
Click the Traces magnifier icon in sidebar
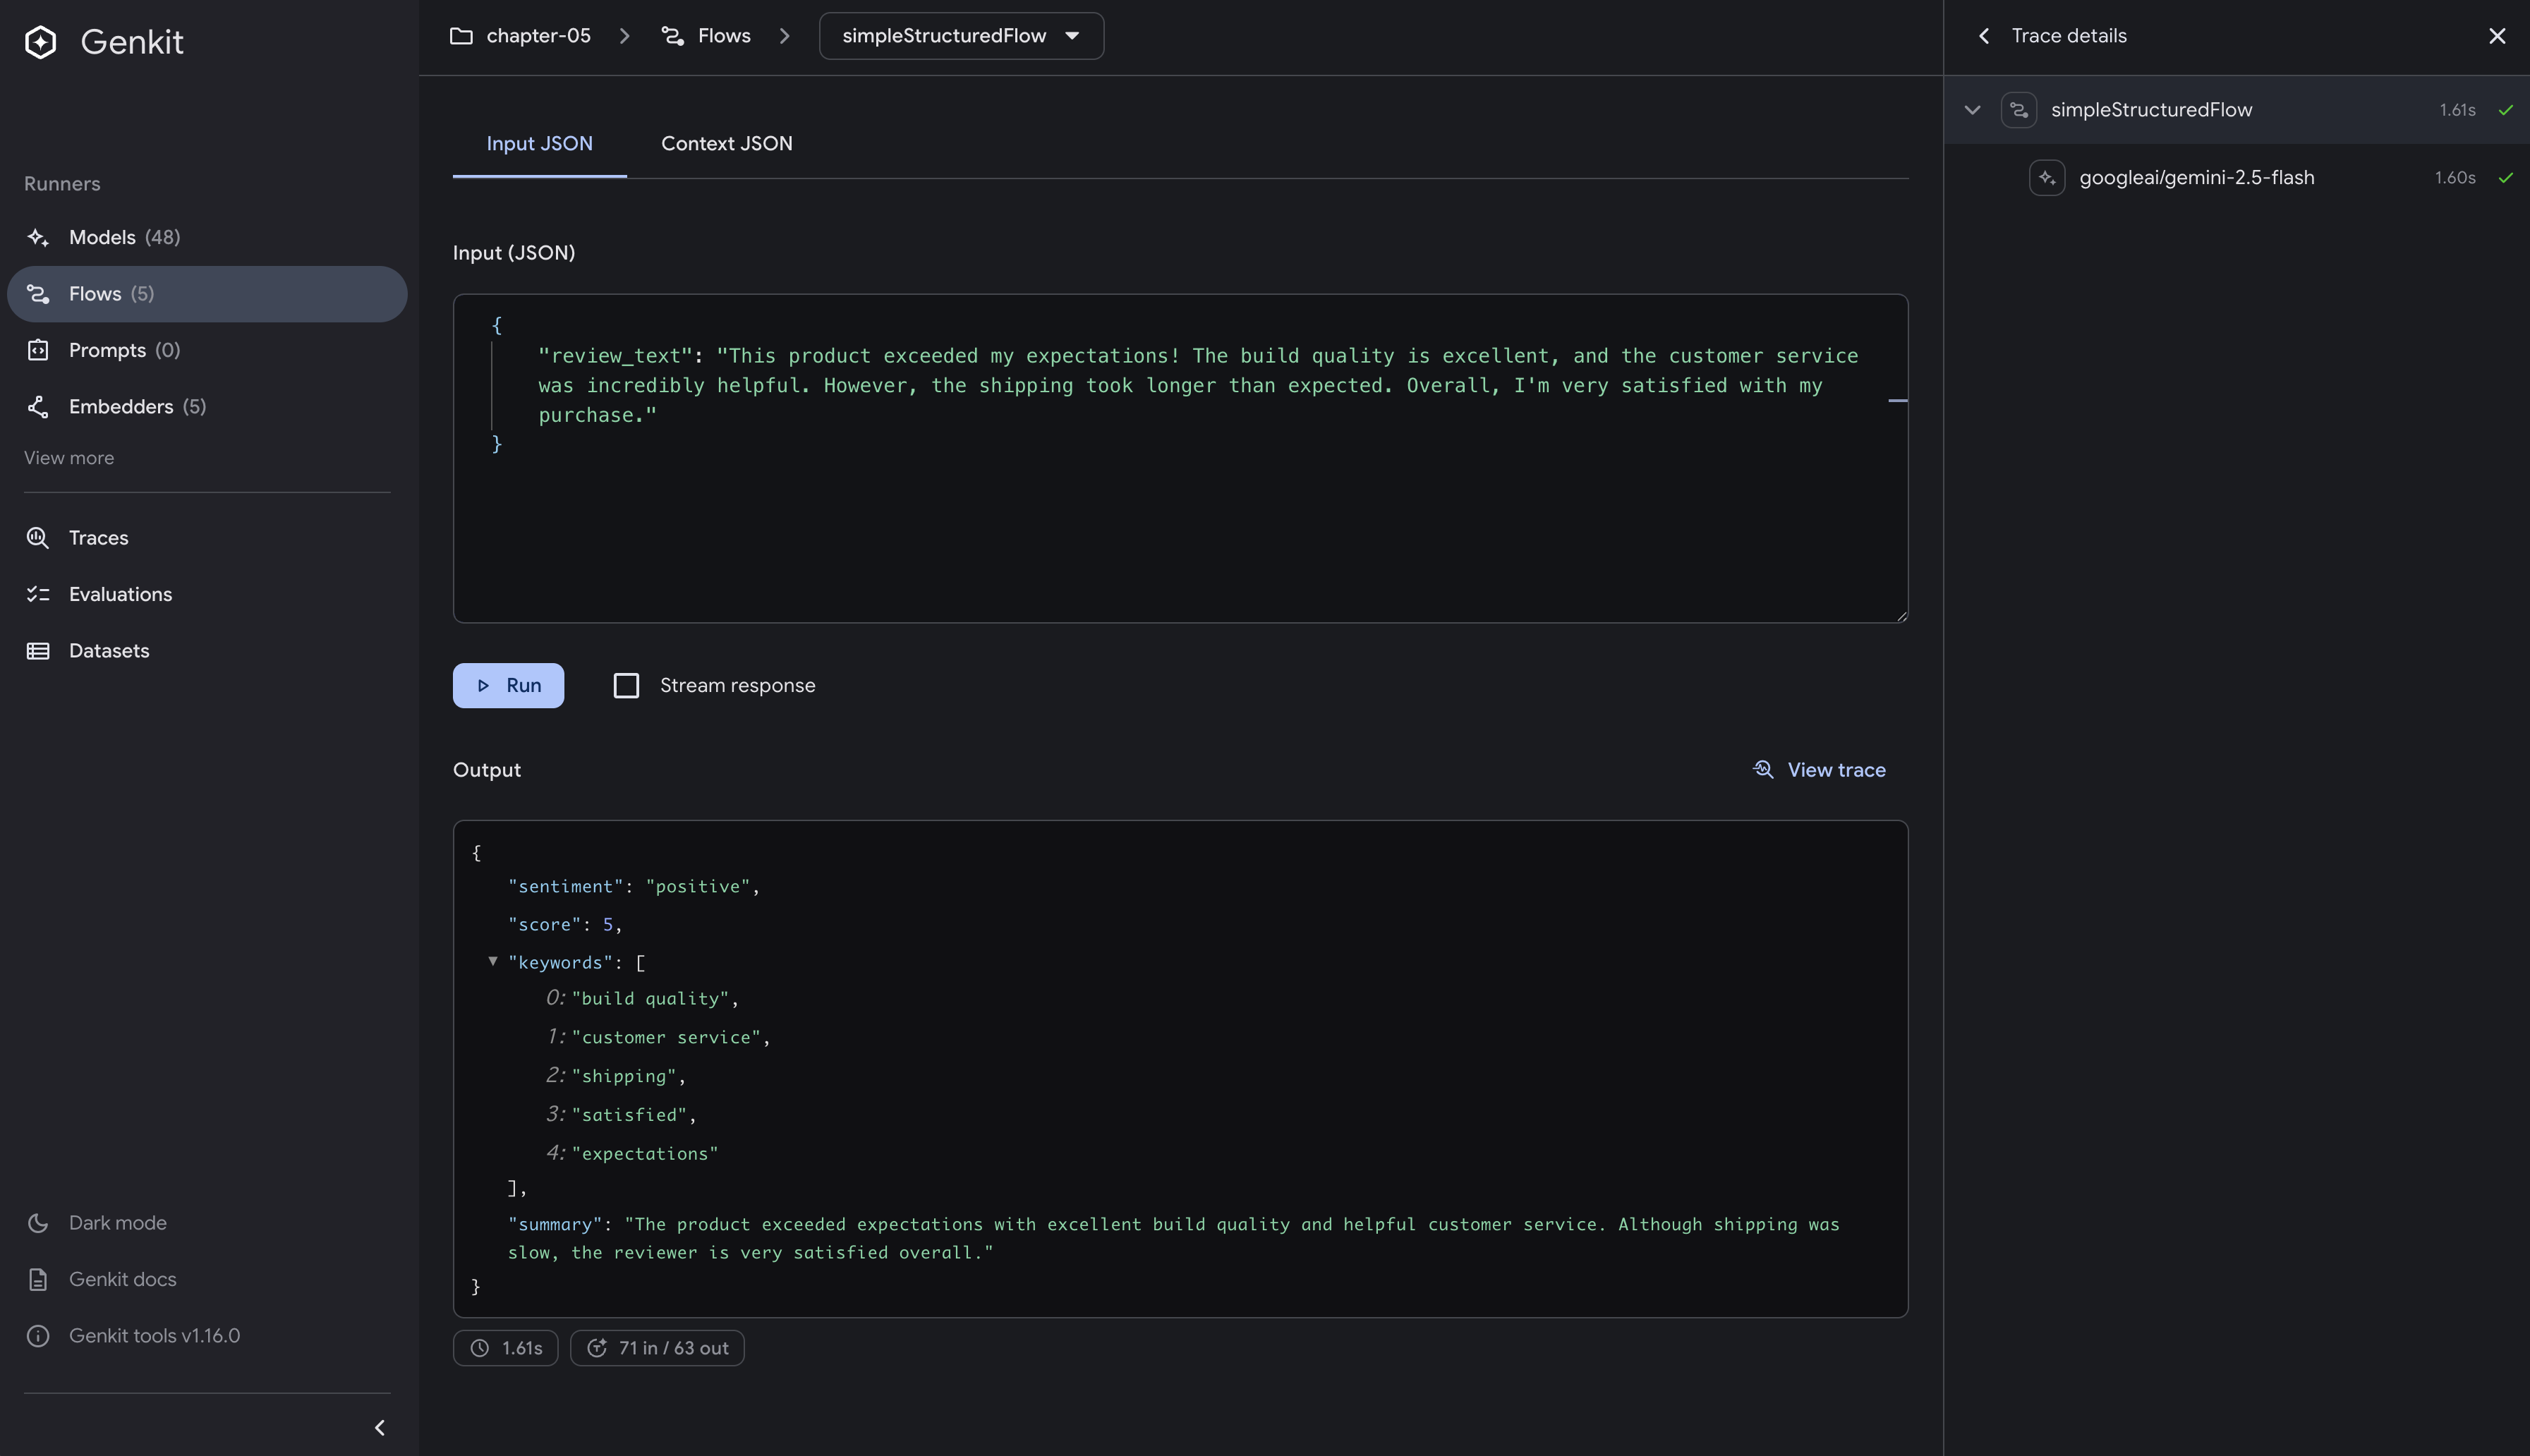[x=38, y=538]
